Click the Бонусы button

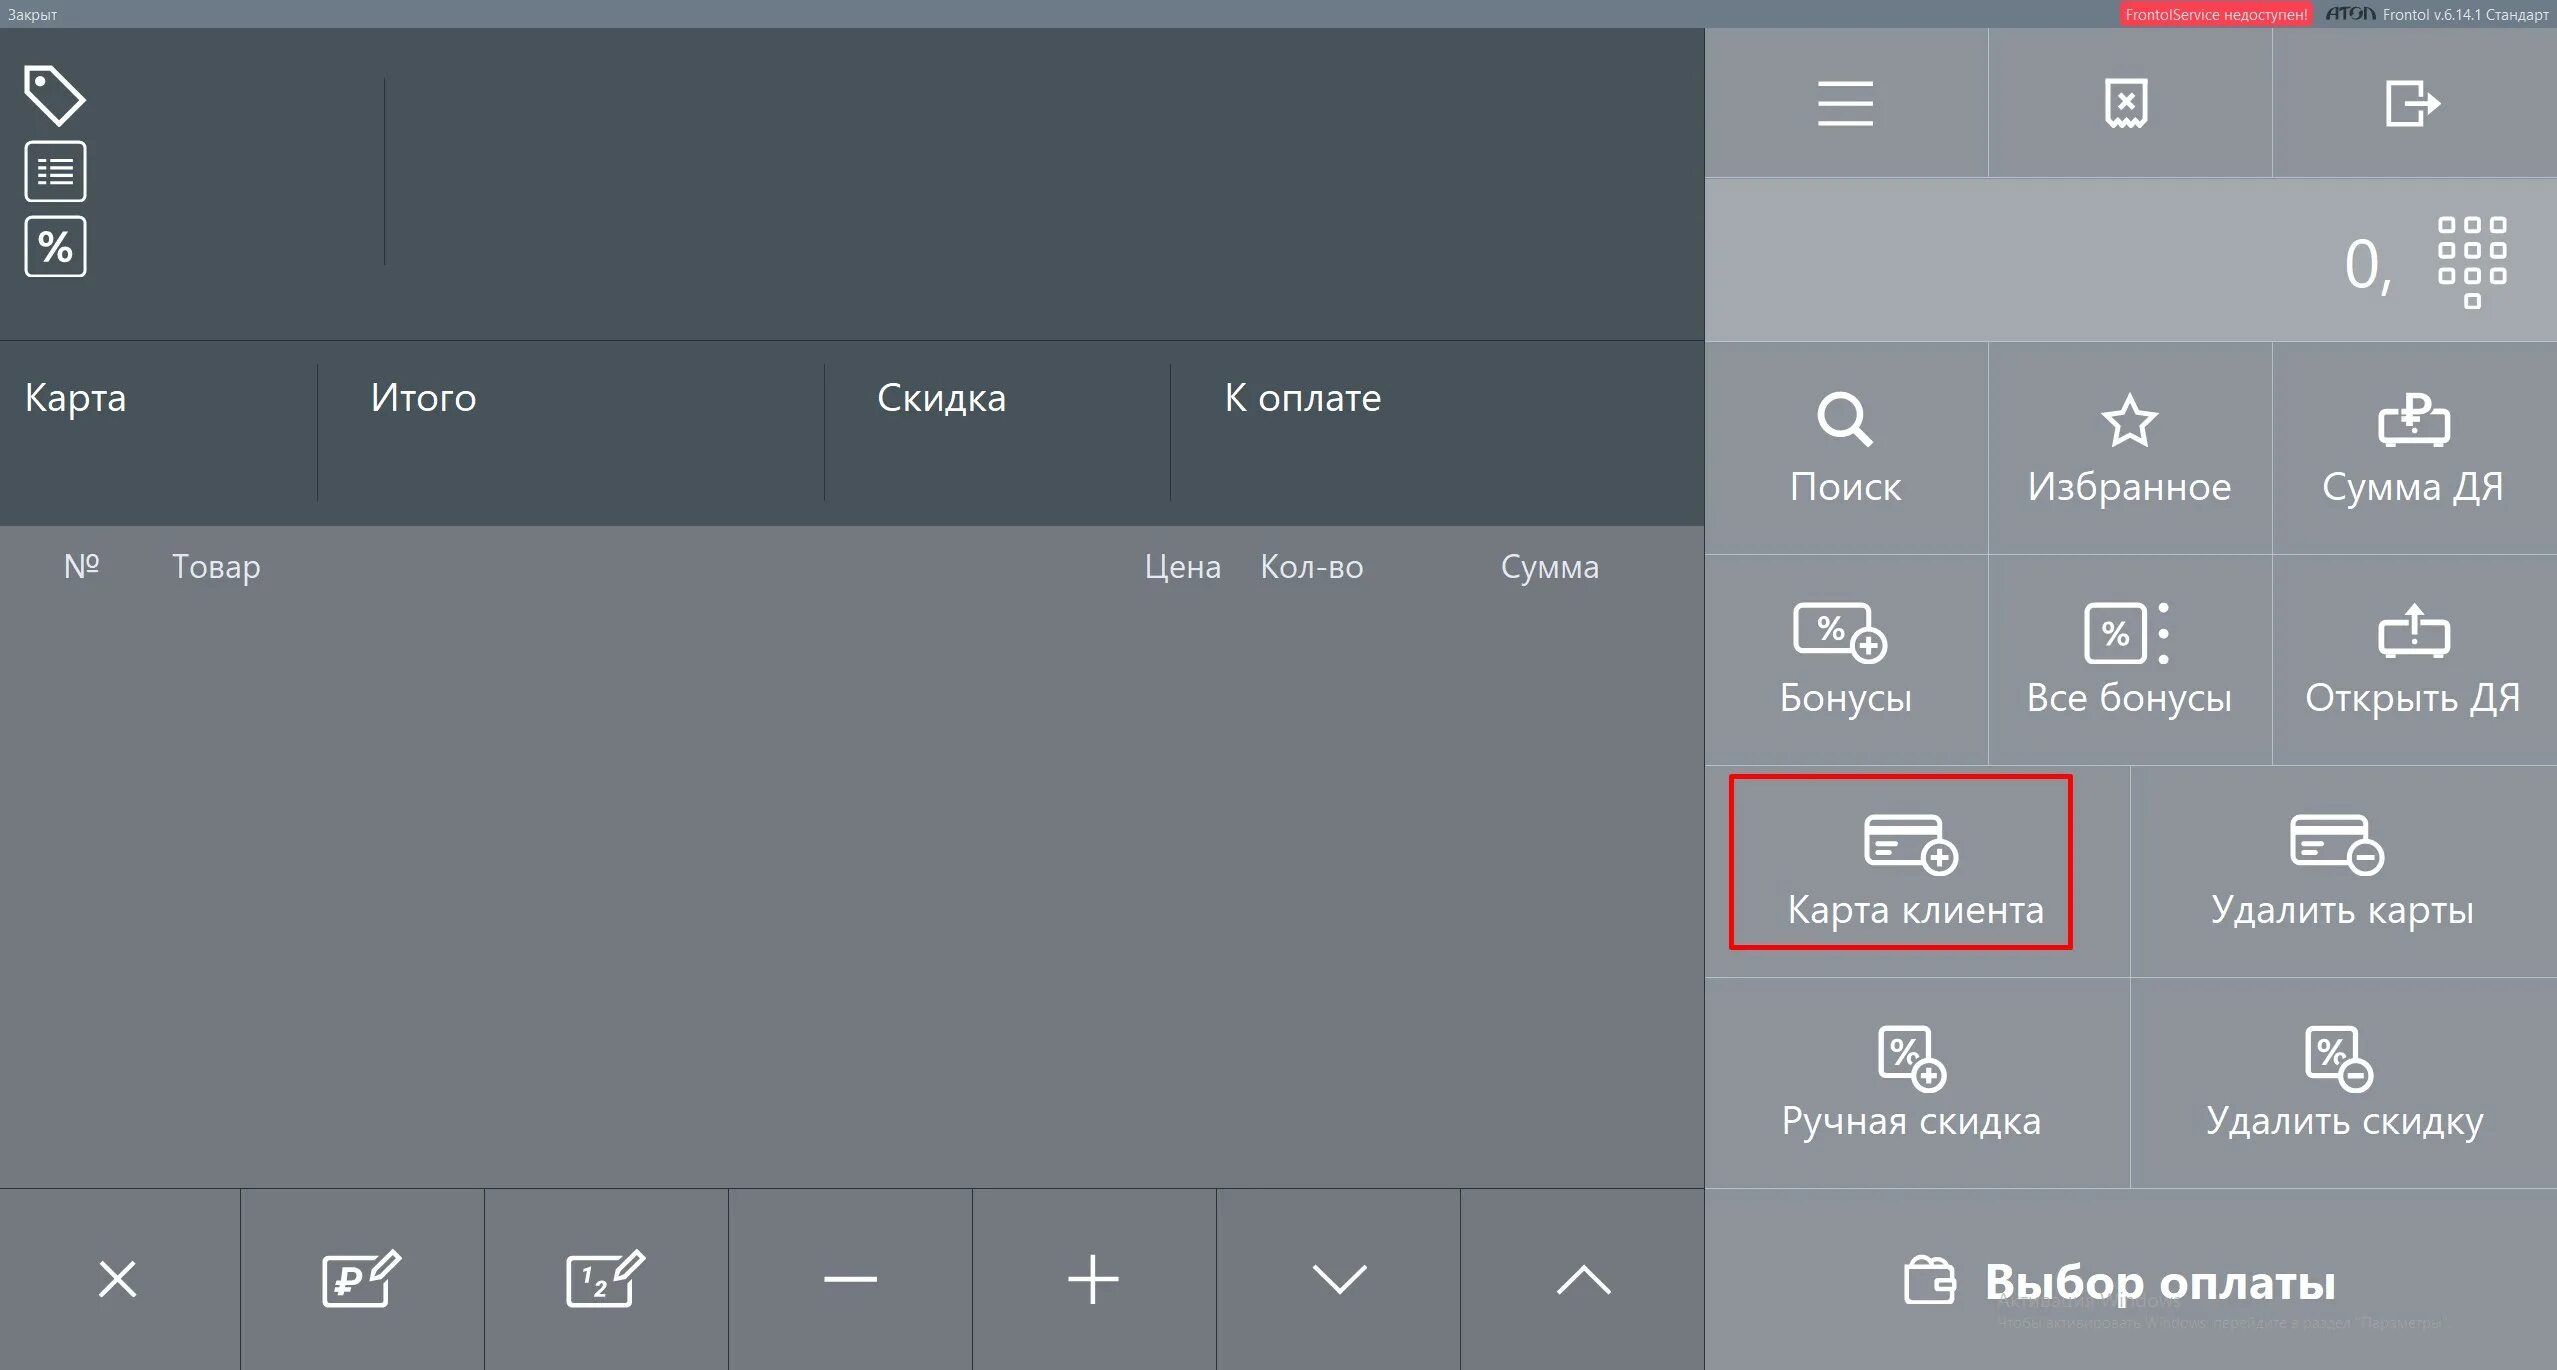click(1845, 660)
